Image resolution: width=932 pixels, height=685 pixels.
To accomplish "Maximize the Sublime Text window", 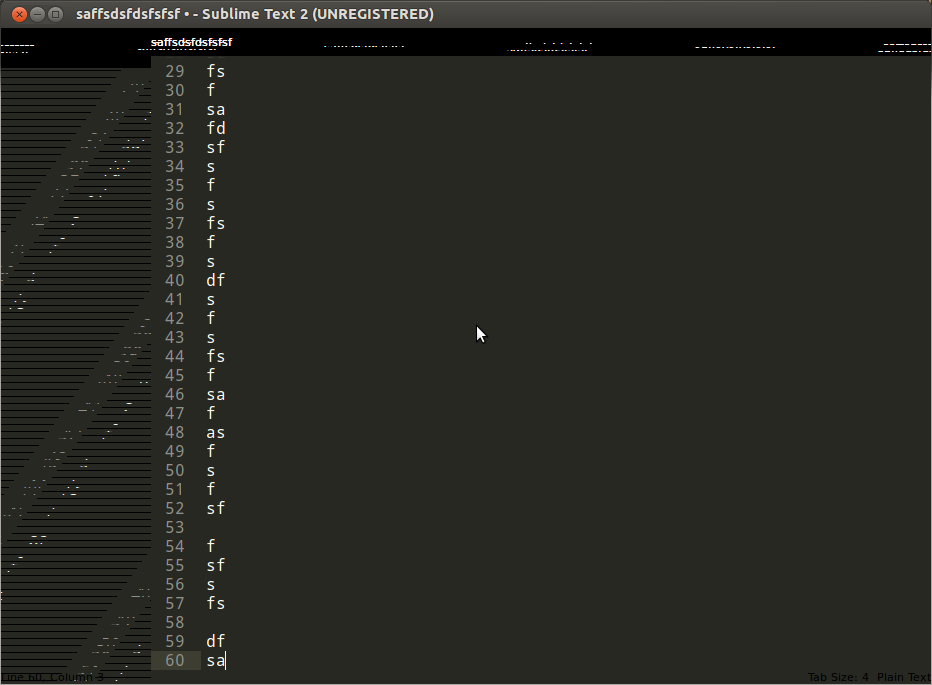I will 56,14.
